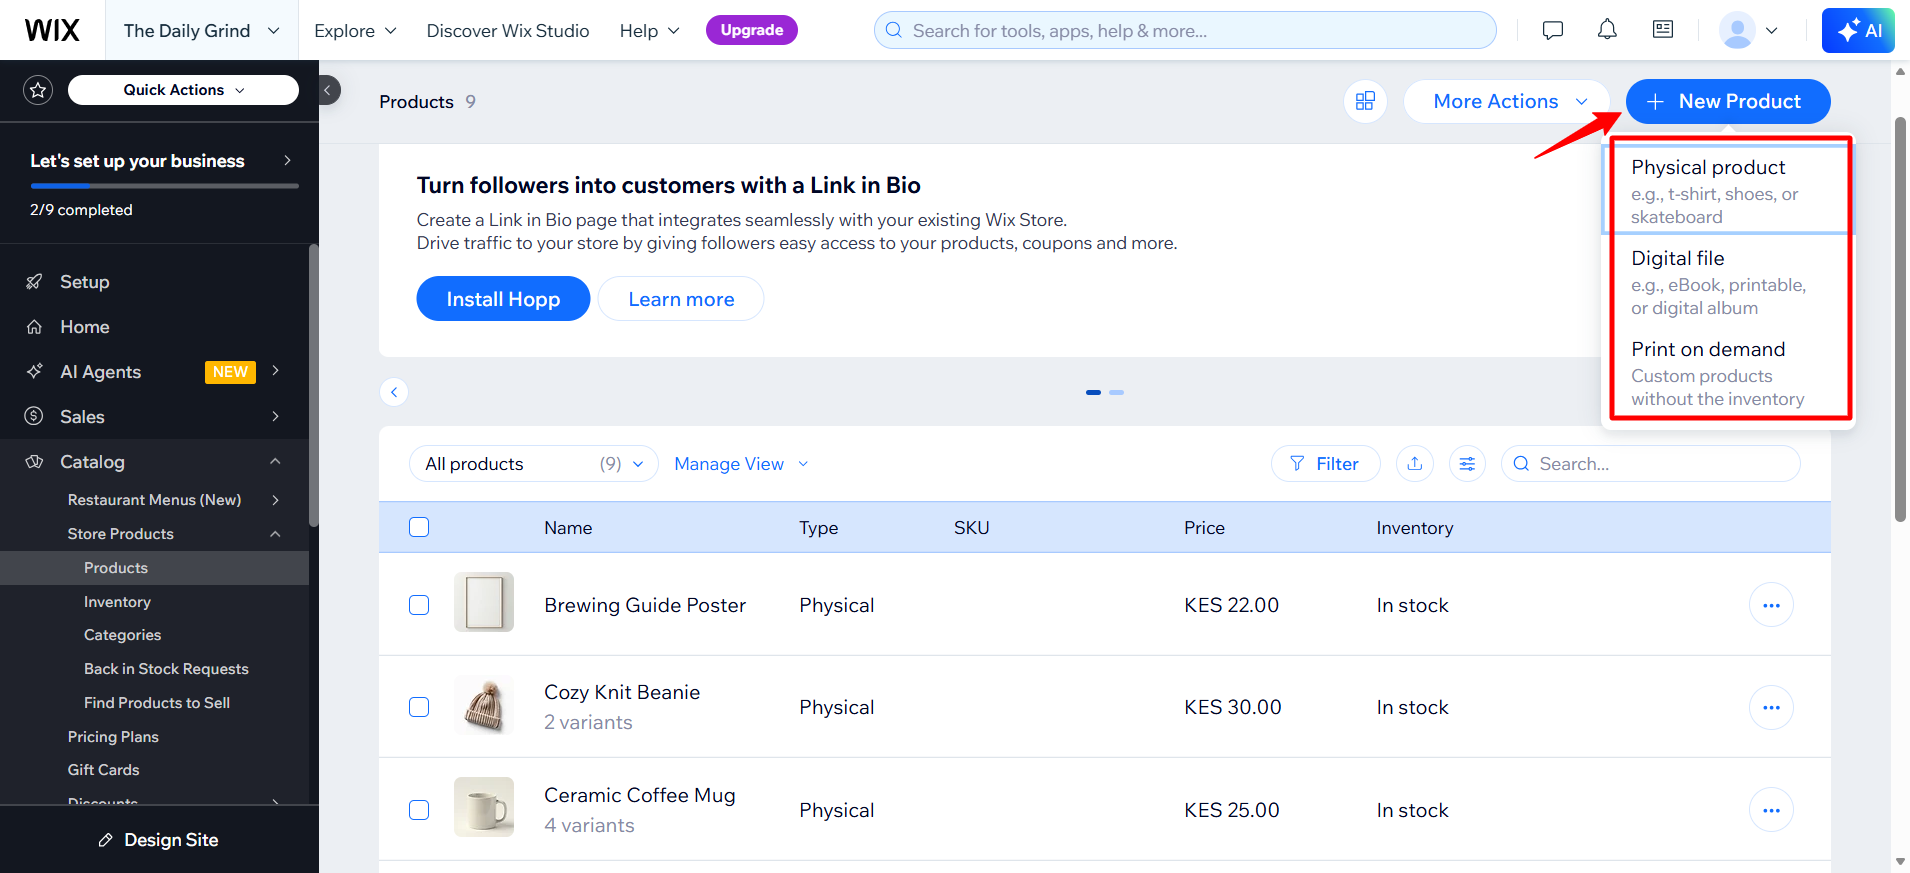
Task: Click the Upgrade button
Action: (751, 30)
